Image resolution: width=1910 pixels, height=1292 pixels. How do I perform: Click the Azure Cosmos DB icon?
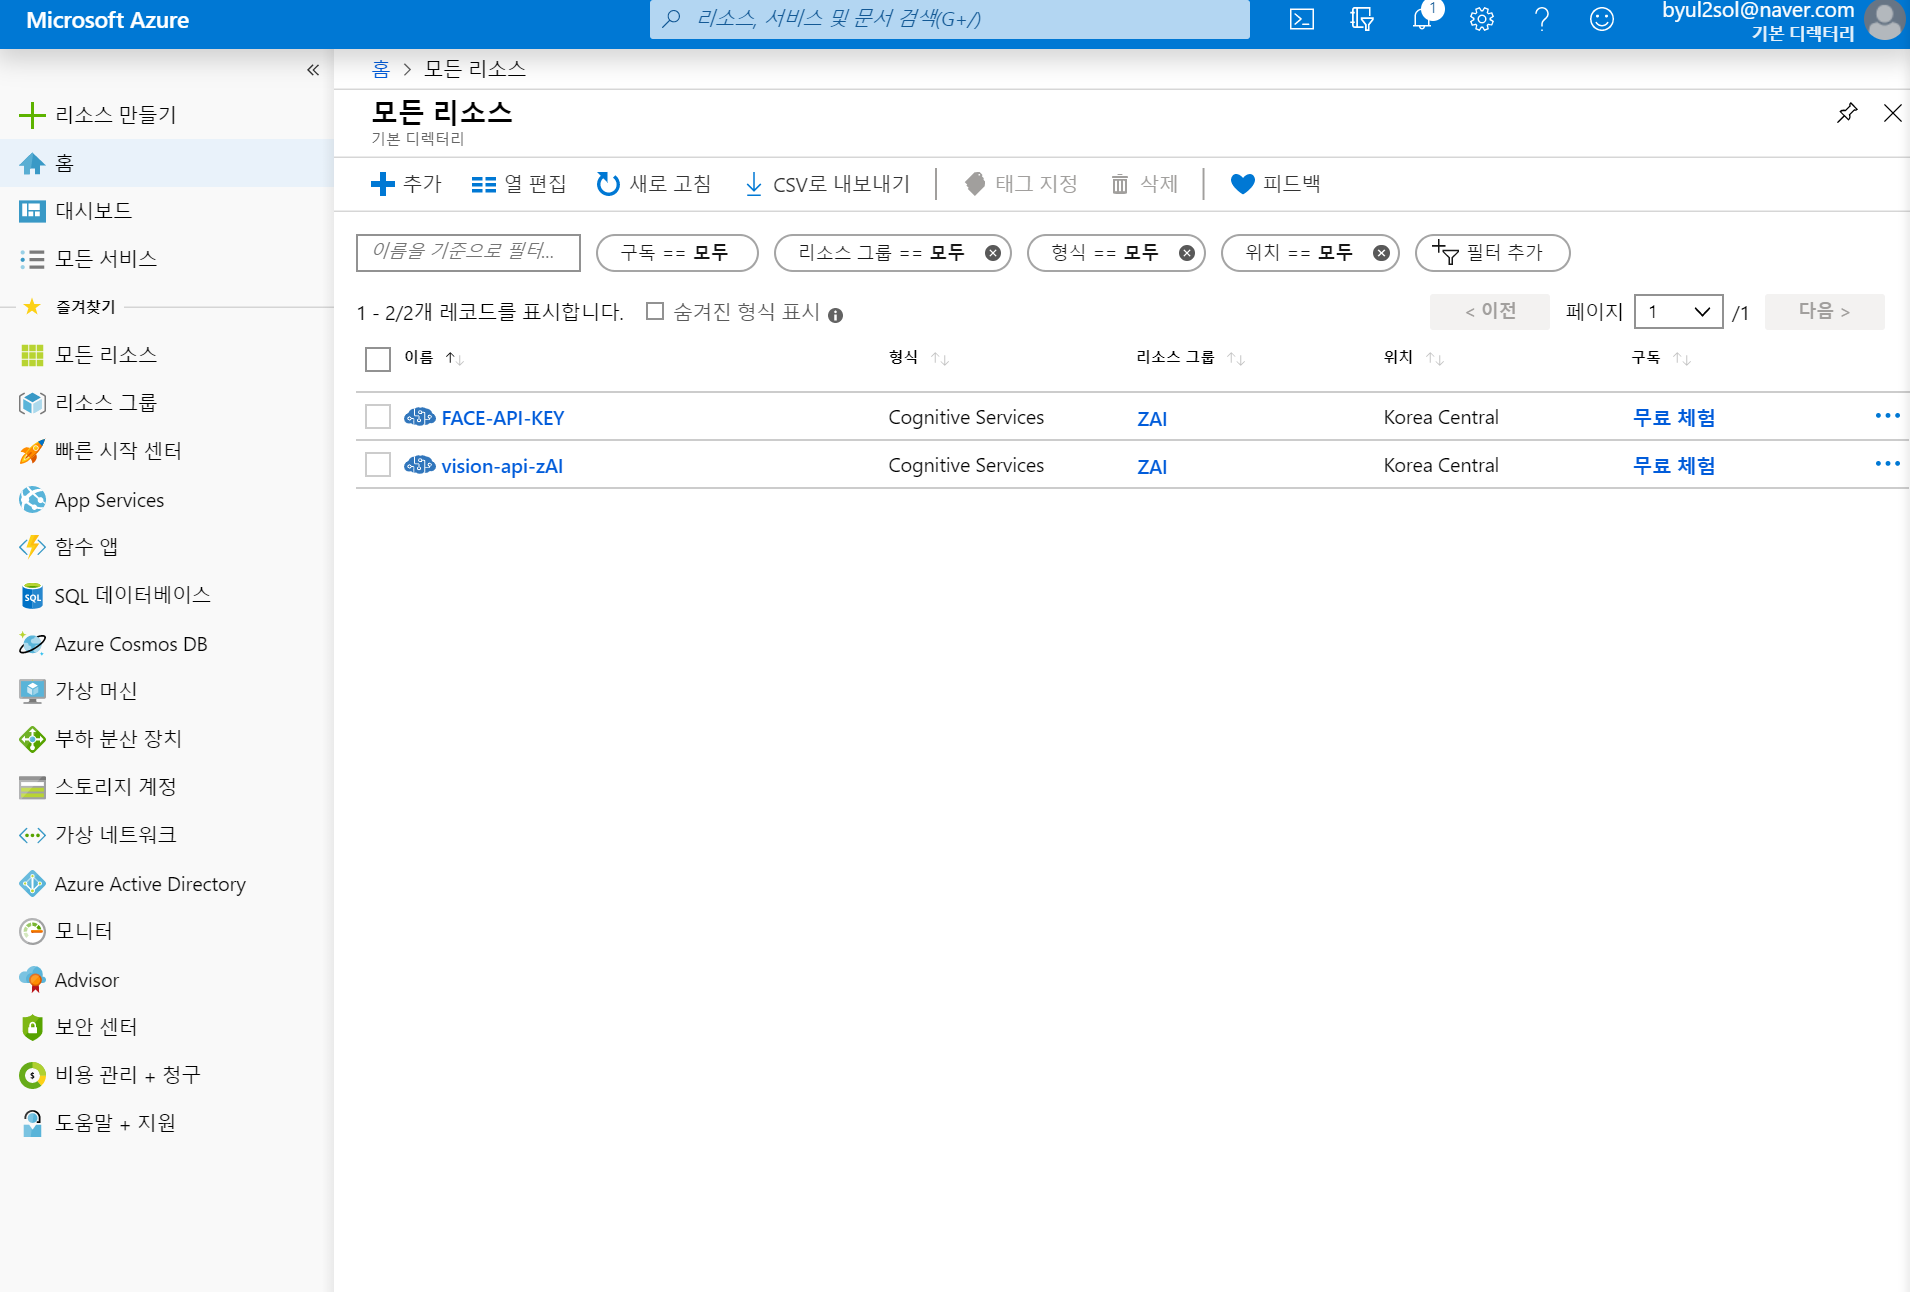point(32,644)
